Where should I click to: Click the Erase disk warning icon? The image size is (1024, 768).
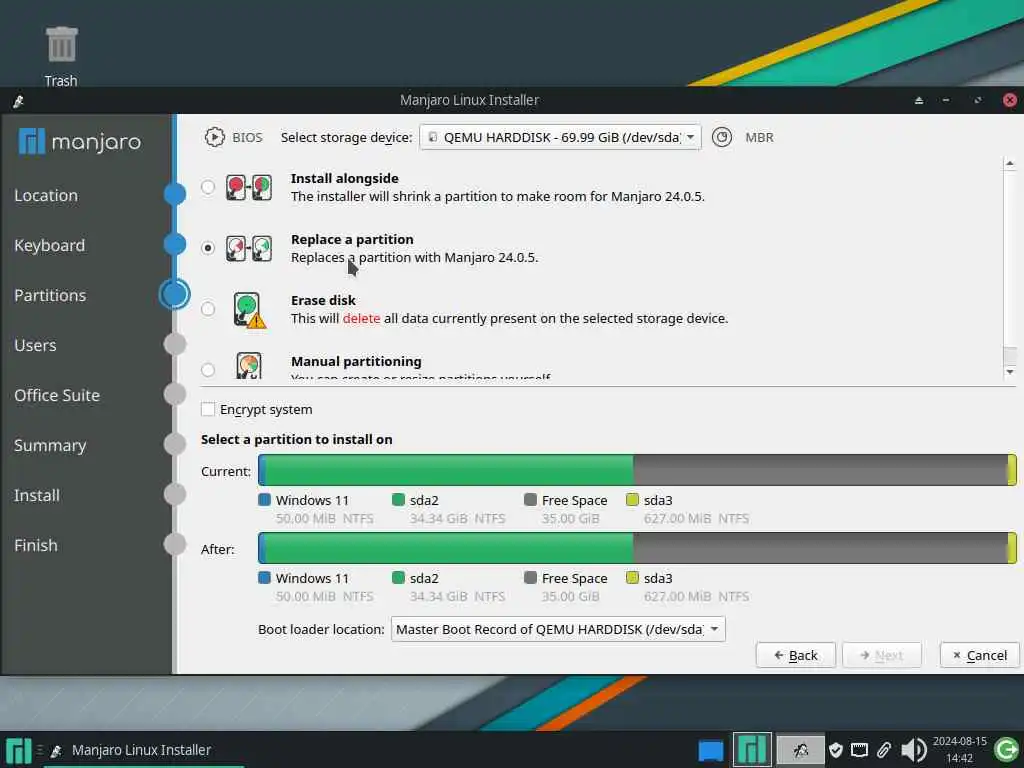click(249, 310)
